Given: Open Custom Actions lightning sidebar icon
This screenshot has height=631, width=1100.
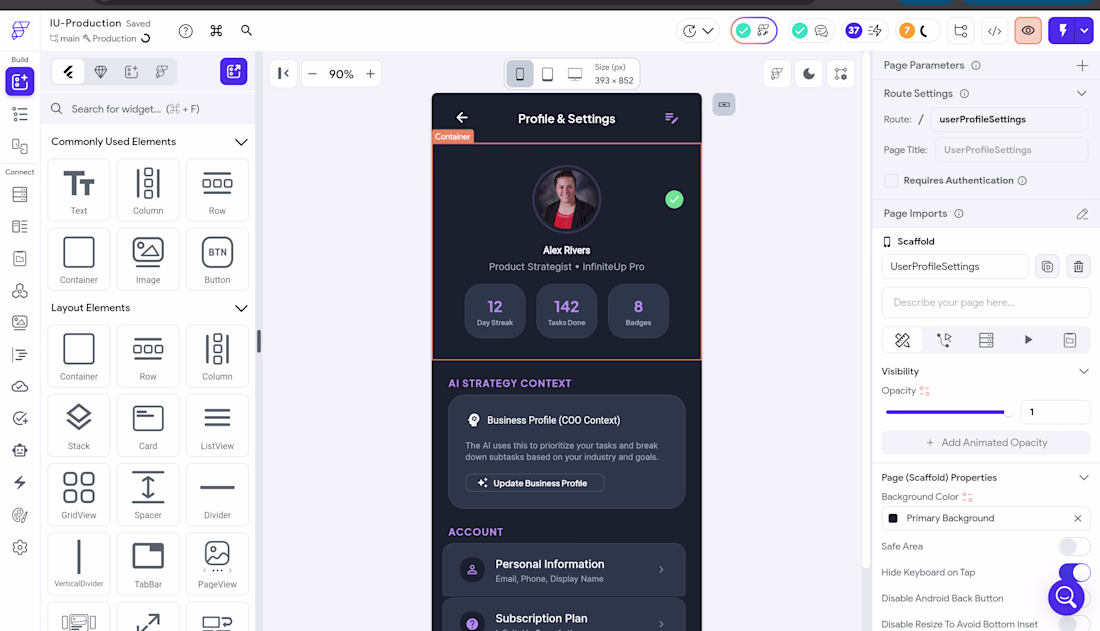Looking at the screenshot, I should click(20, 482).
